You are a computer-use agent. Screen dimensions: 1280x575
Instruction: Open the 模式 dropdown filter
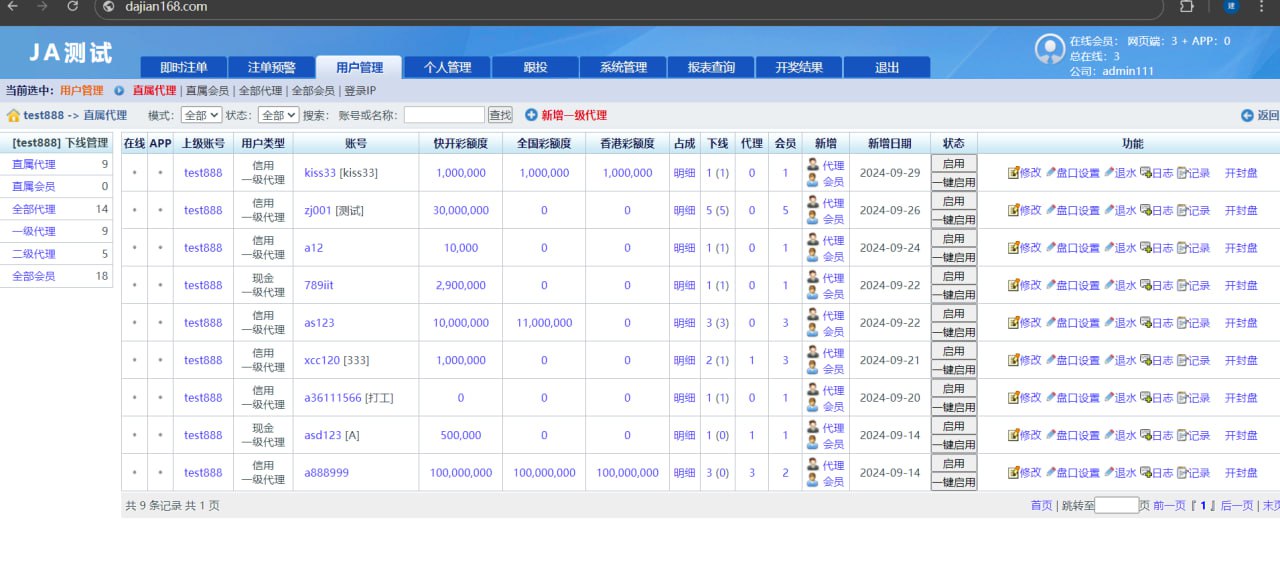click(x=201, y=116)
